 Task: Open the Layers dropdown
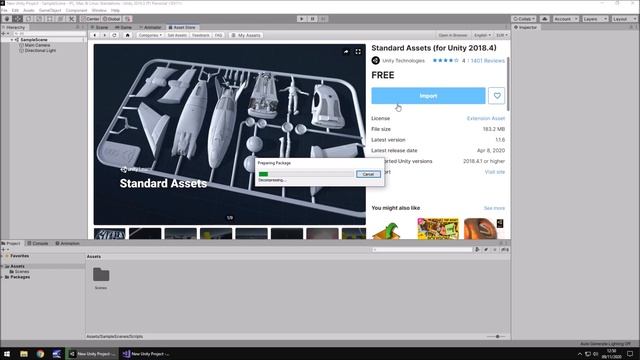[594, 19]
